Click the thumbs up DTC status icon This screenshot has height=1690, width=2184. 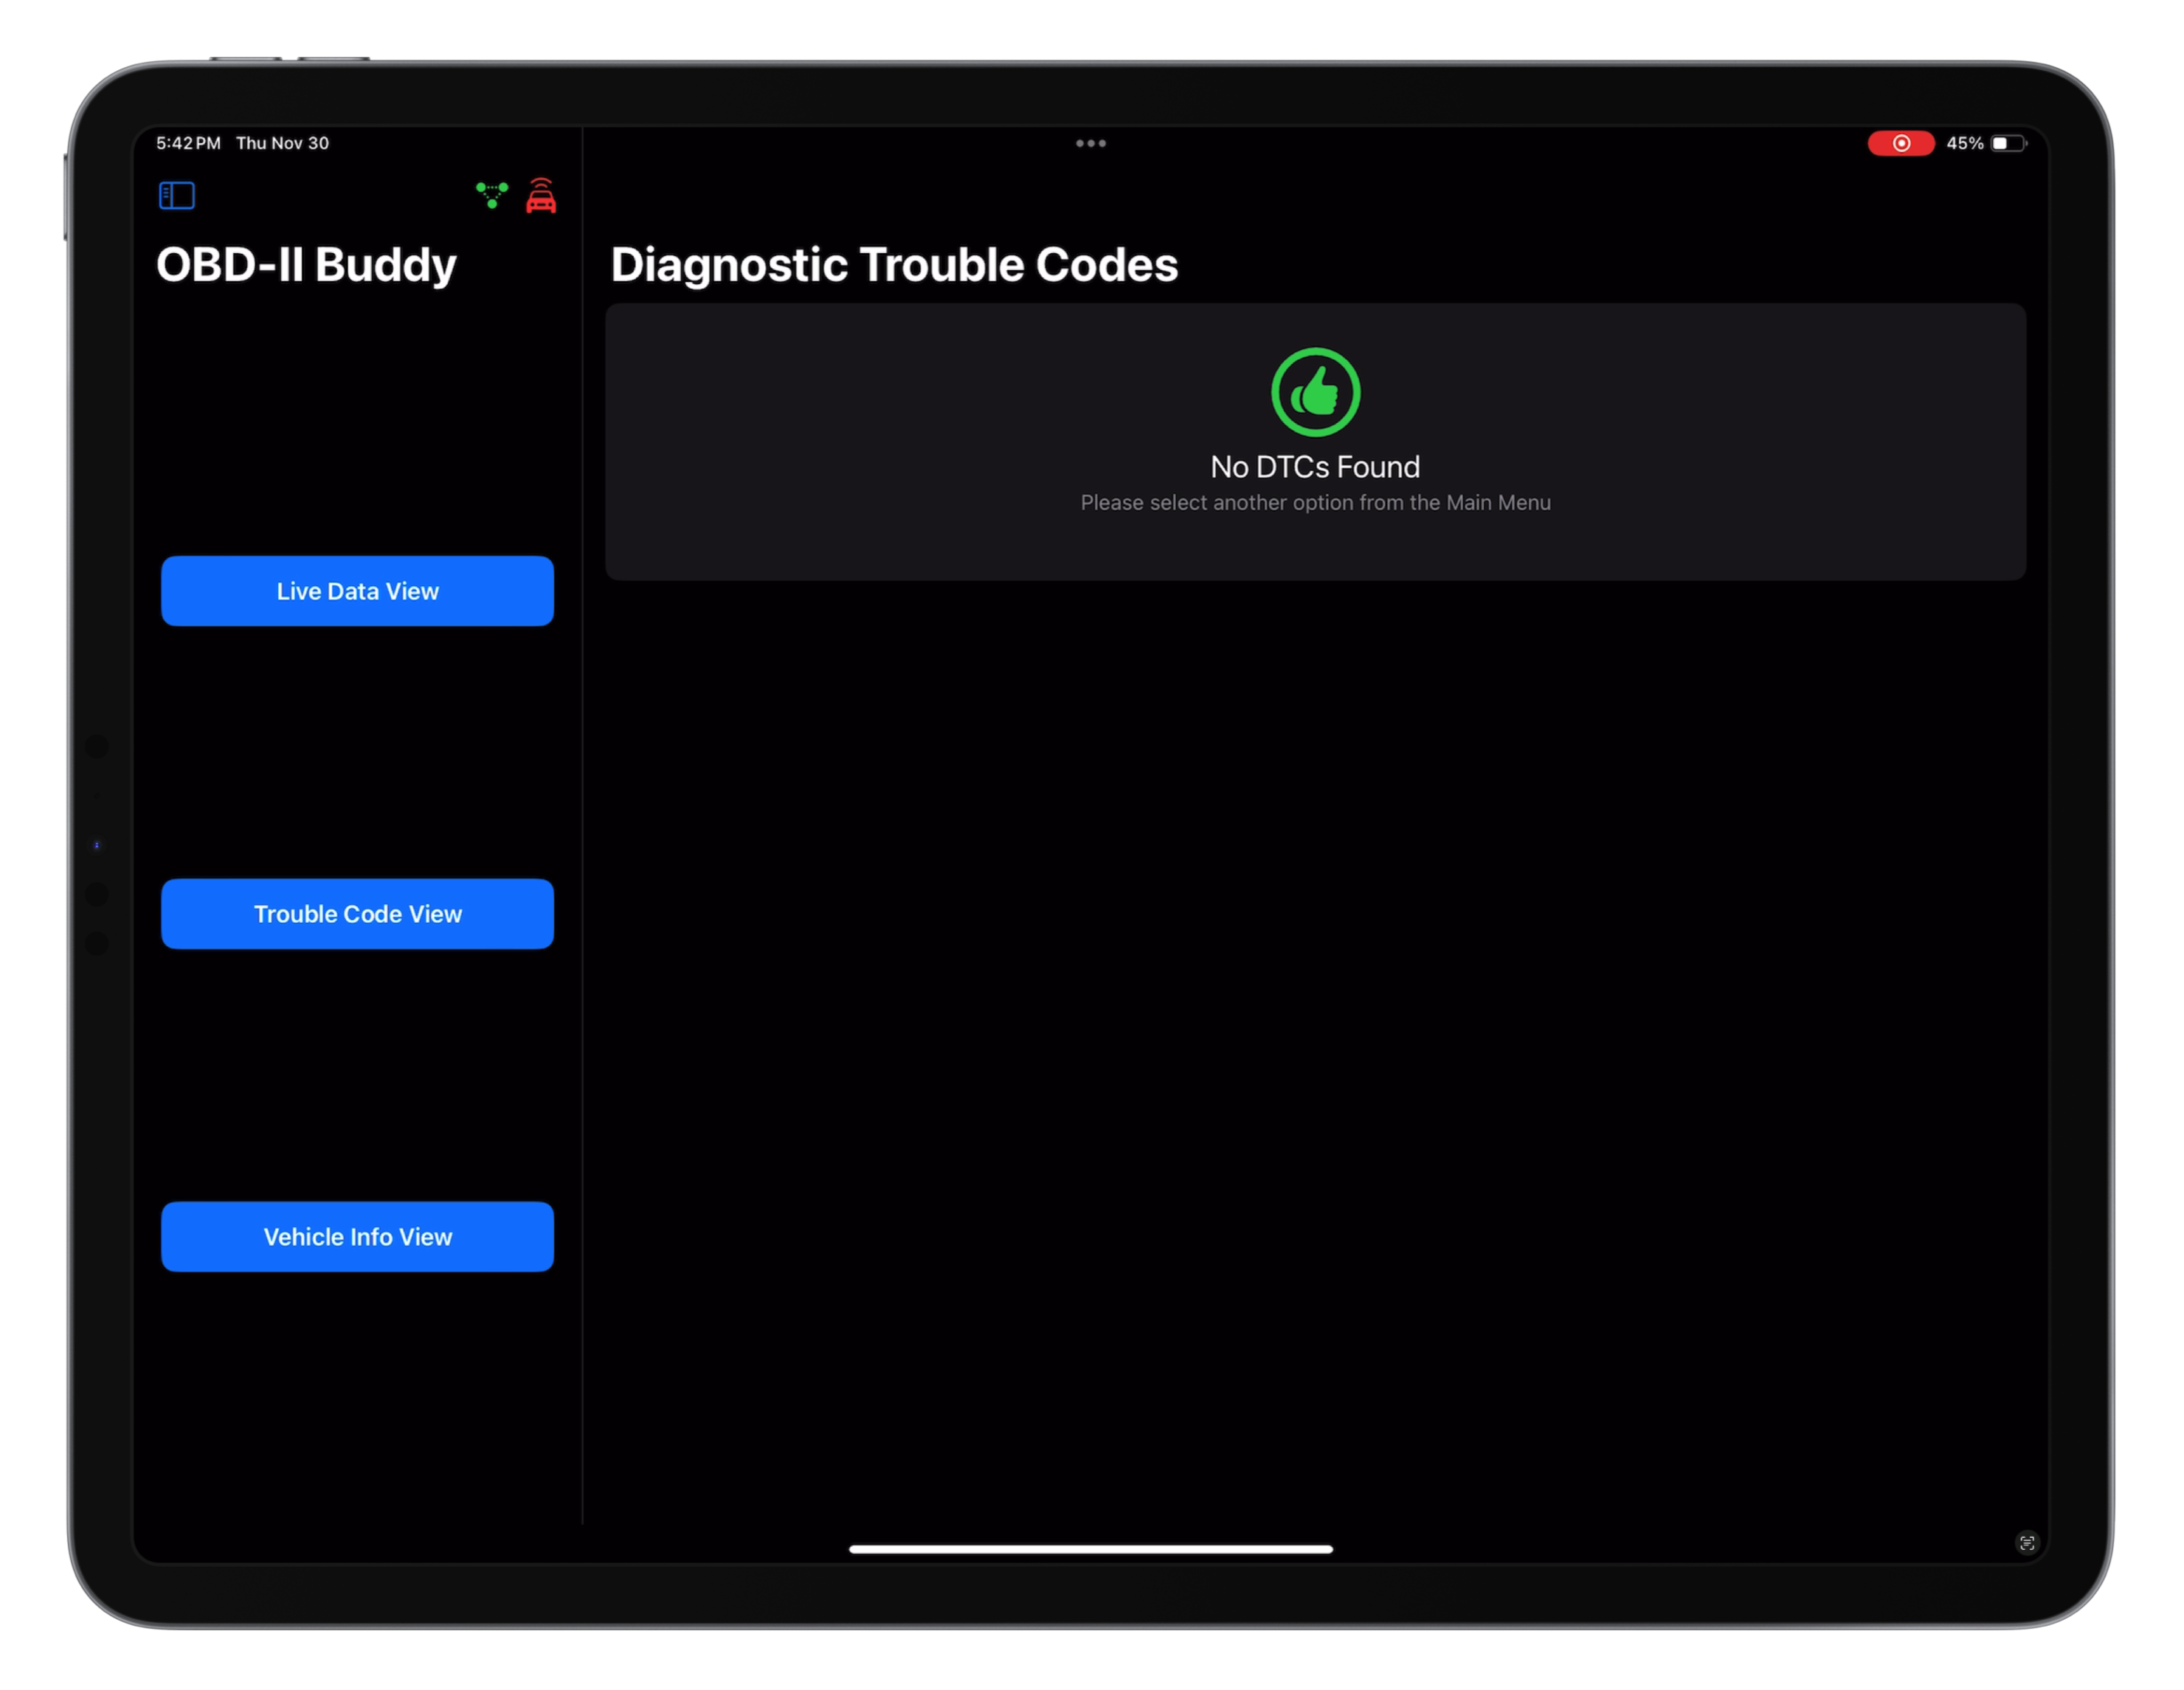click(1316, 392)
